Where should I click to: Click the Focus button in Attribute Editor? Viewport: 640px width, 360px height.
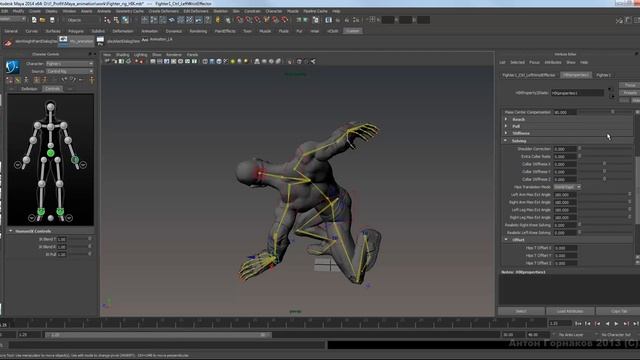coord(630,85)
